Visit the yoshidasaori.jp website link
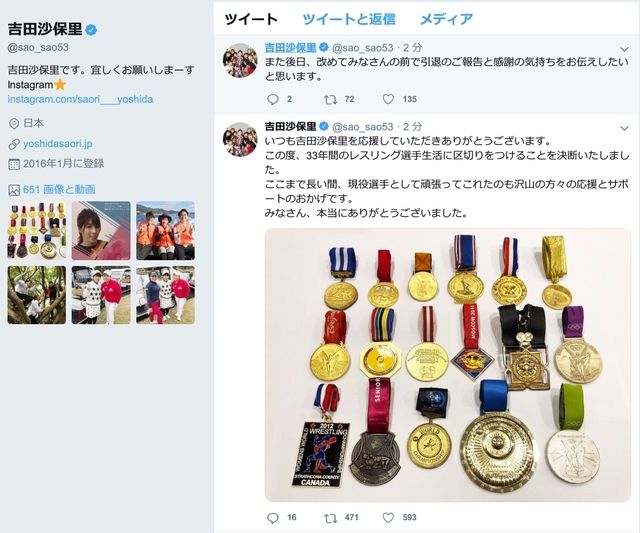This screenshot has height=533, width=640. point(58,144)
